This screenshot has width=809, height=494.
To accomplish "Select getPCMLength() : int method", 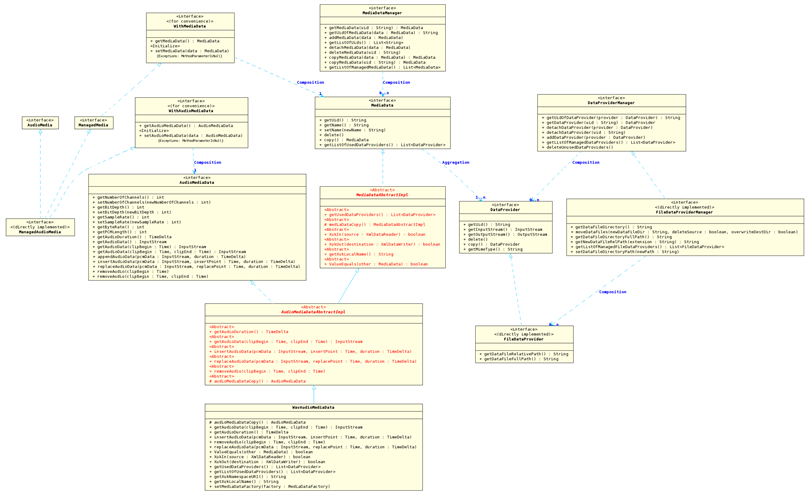I will point(120,232).
